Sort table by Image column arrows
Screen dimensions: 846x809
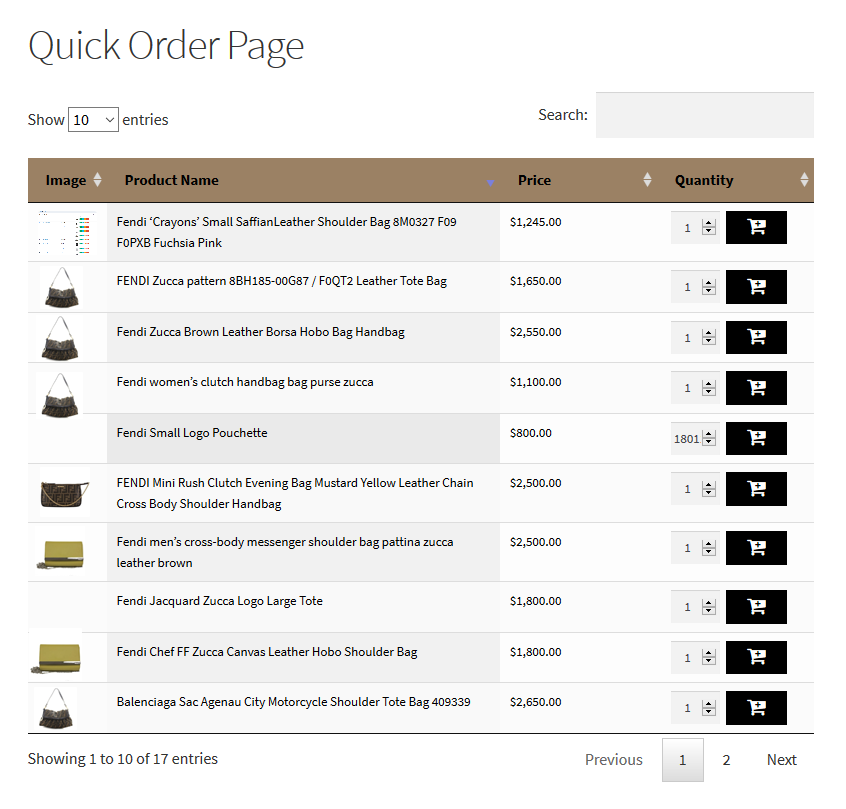[98, 180]
